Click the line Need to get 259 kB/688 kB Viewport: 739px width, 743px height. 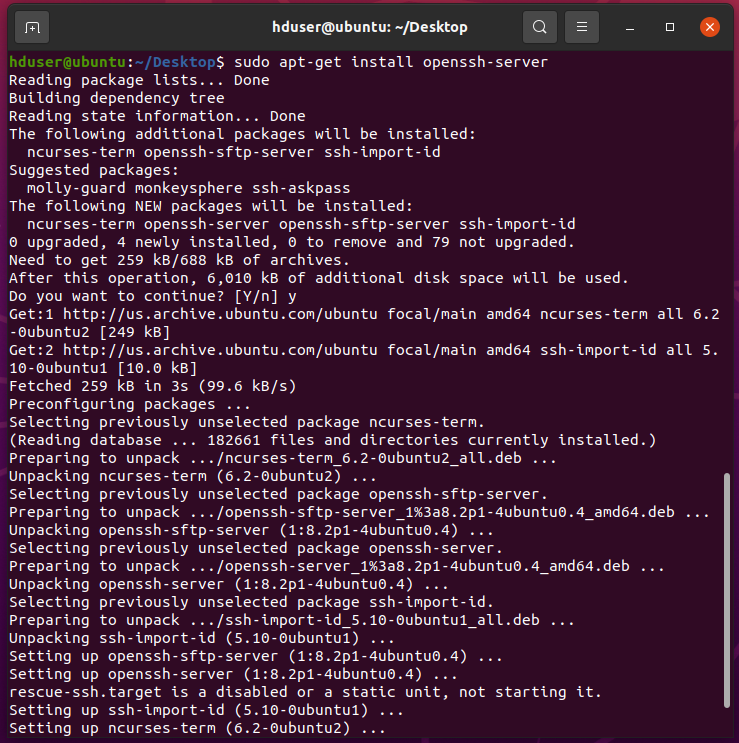click(x=179, y=260)
